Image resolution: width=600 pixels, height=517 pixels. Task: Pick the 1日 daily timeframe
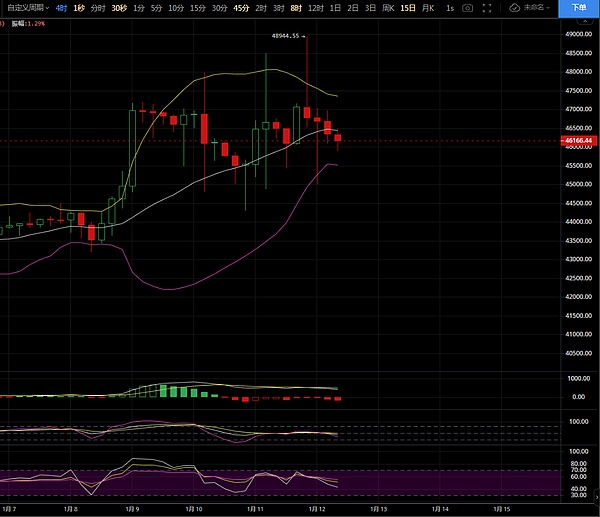[x=334, y=7]
